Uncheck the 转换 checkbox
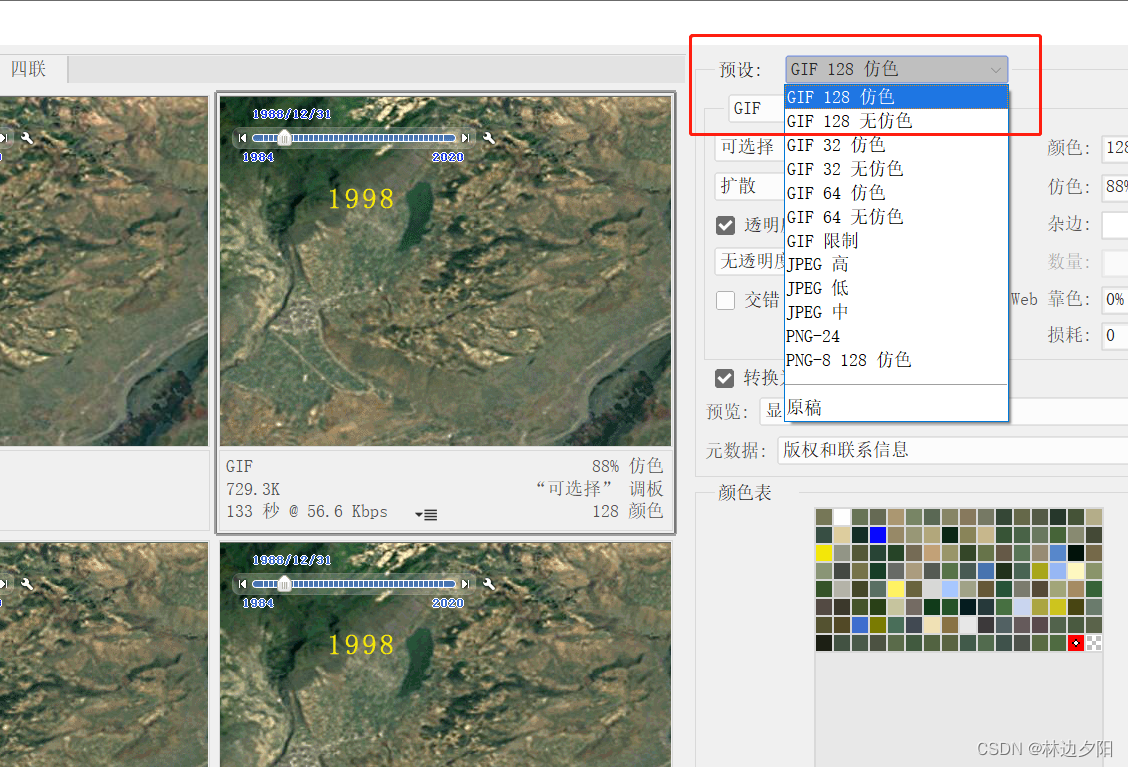The height and width of the screenshot is (767, 1128). pos(724,378)
